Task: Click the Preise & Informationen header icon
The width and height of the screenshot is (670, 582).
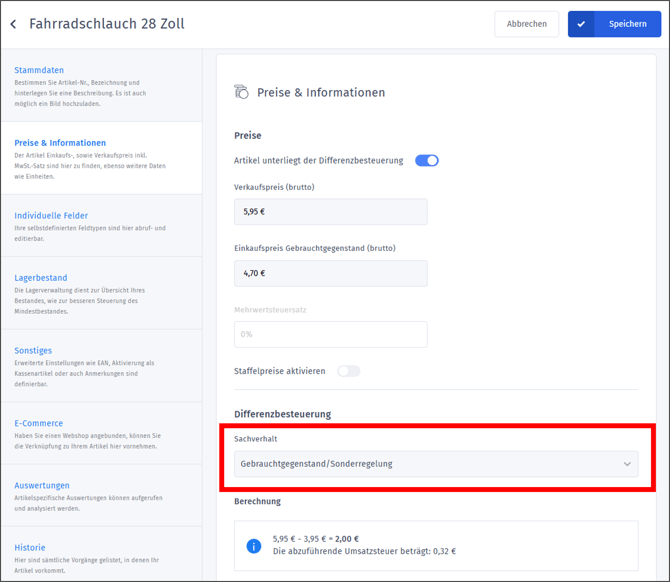Action: tap(241, 92)
